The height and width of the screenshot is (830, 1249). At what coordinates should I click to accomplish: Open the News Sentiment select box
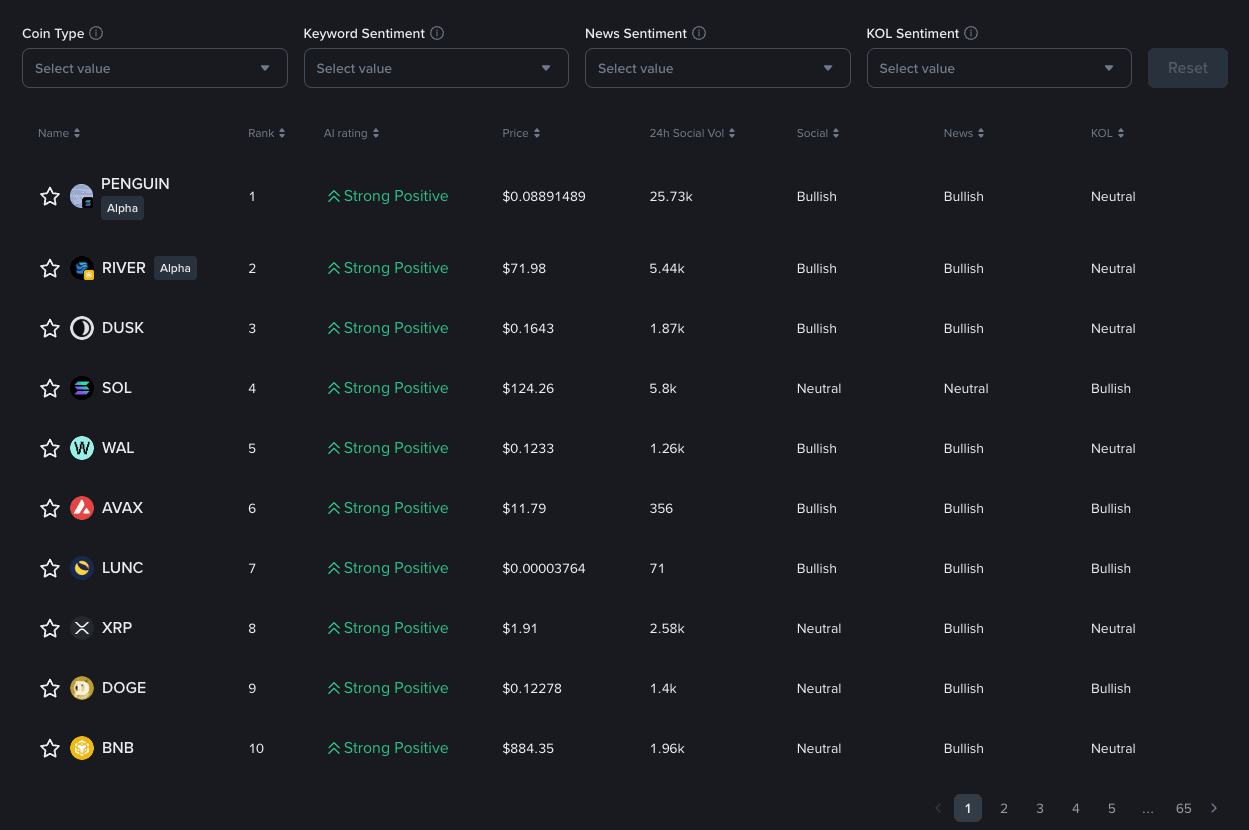[717, 68]
